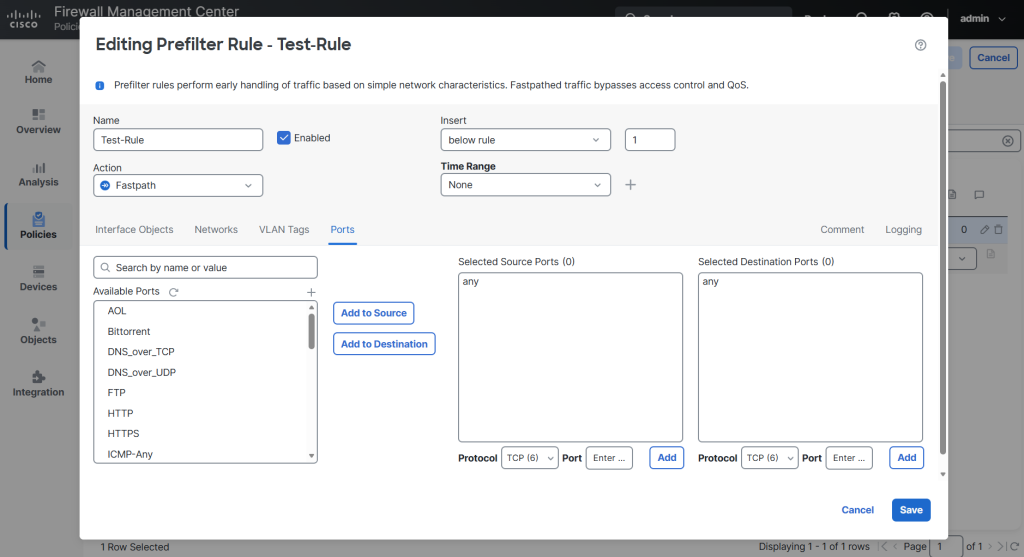This screenshot has height=557, width=1024.
Task: Go to first page in background pager
Action: (884, 547)
